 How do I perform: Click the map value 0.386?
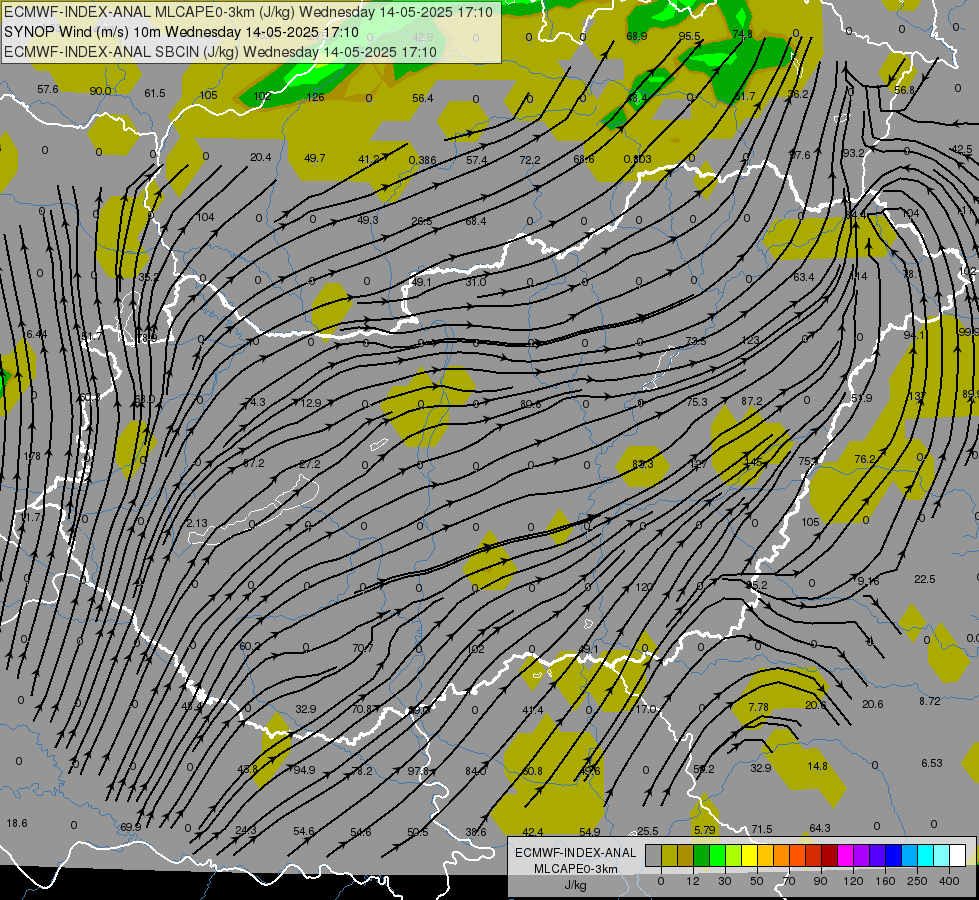pos(422,161)
